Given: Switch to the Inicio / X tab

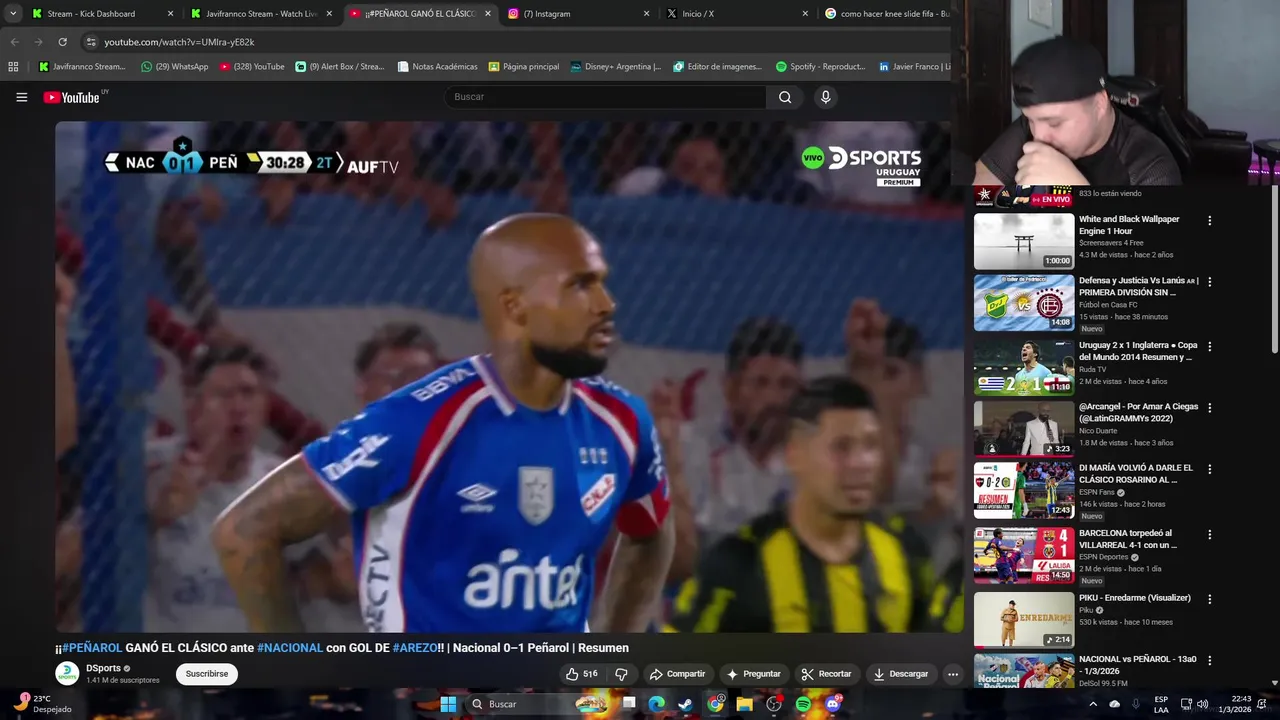Looking at the screenshot, I should (x=738, y=14).
